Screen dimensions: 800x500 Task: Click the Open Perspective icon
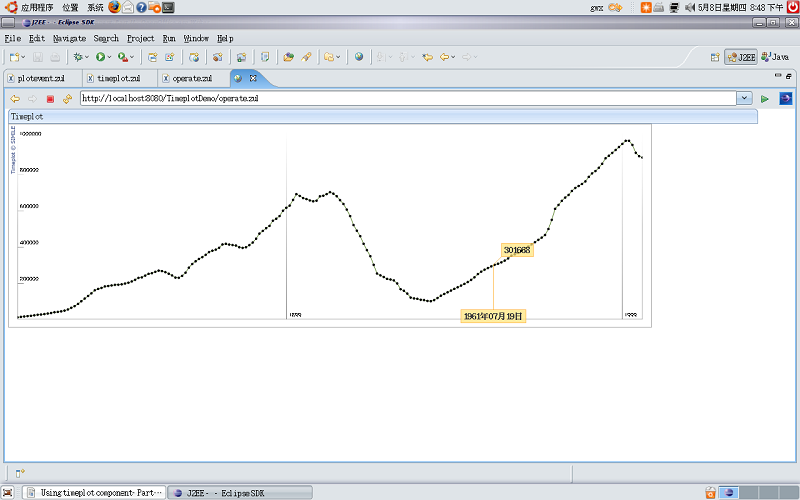[x=715, y=57]
